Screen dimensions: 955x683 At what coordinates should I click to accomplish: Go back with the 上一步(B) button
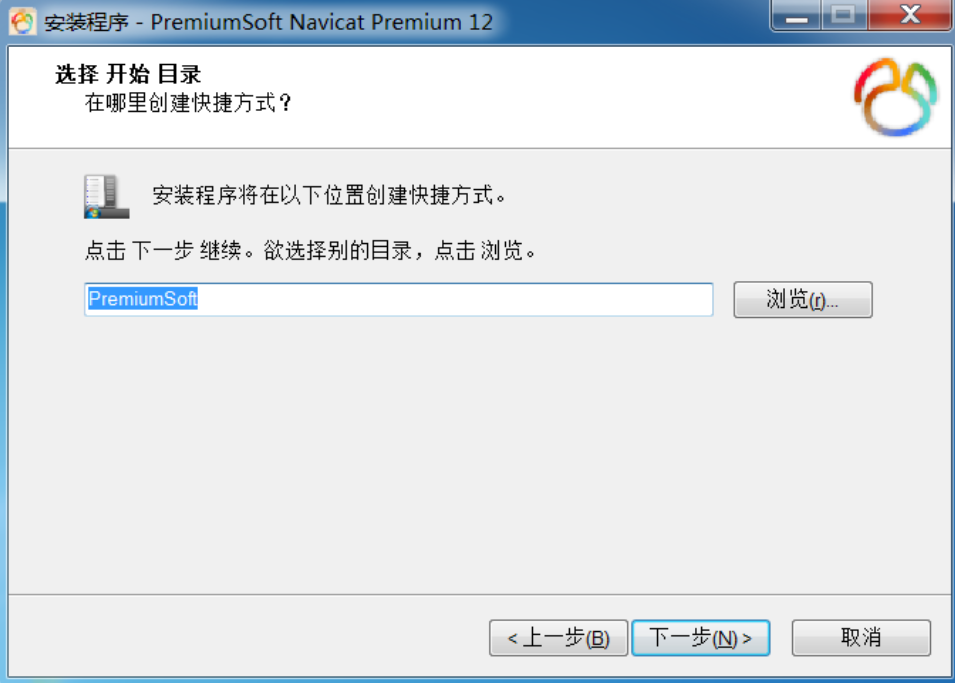(x=558, y=638)
